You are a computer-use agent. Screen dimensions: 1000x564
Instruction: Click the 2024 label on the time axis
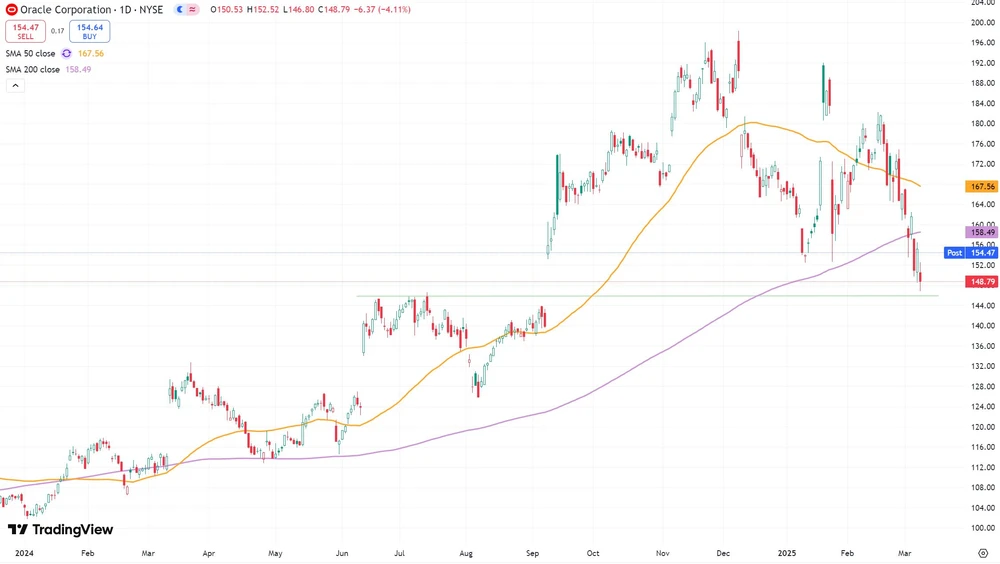tap(24, 553)
